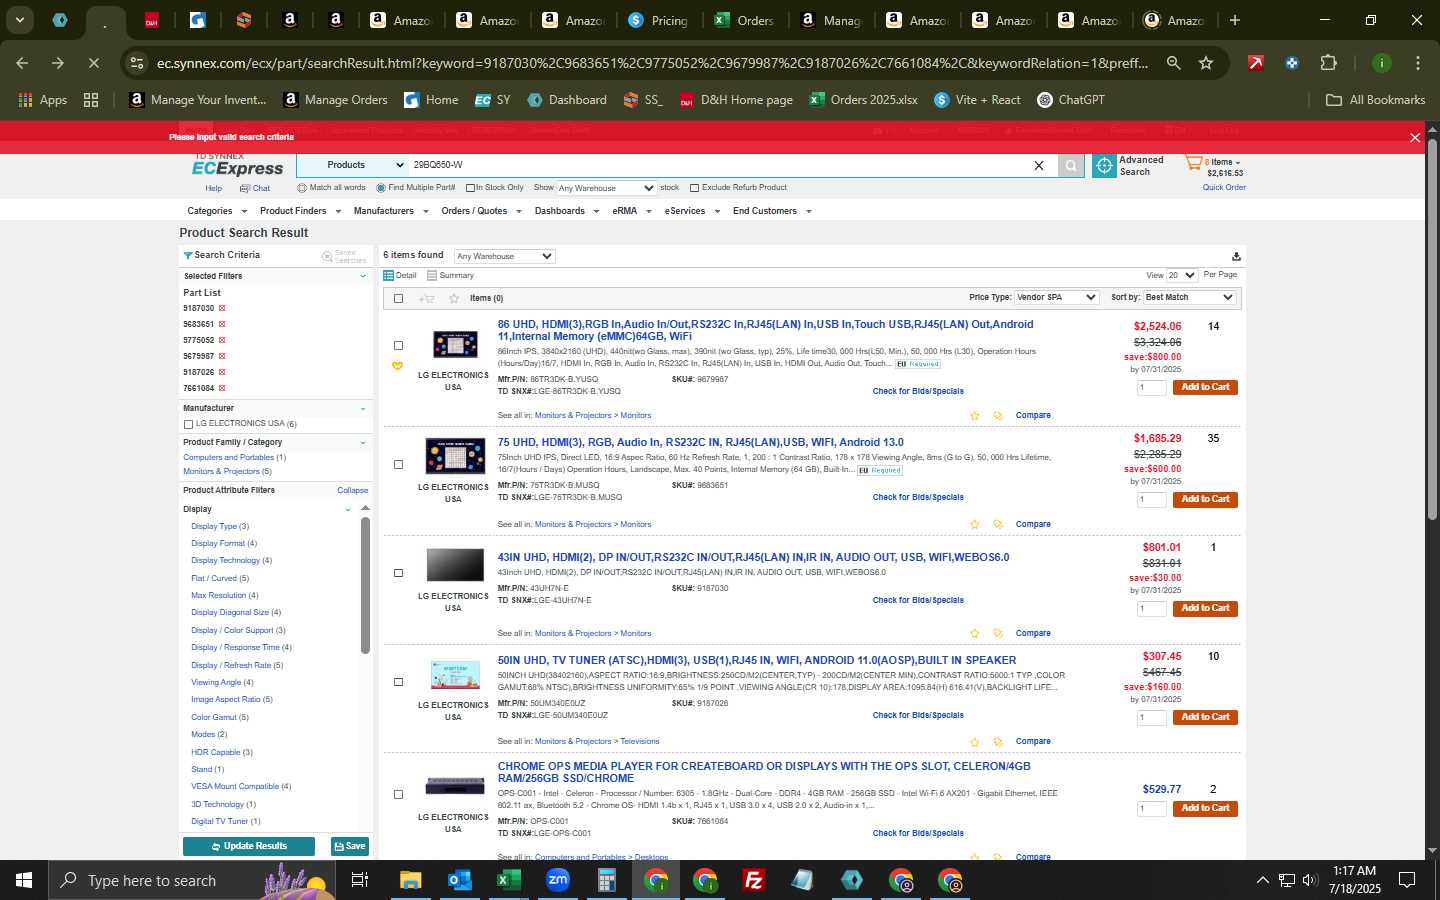This screenshot has height=900, width=1440.
Task: Open Orders / Quotes menu
Action: click(x=482, y=211)
